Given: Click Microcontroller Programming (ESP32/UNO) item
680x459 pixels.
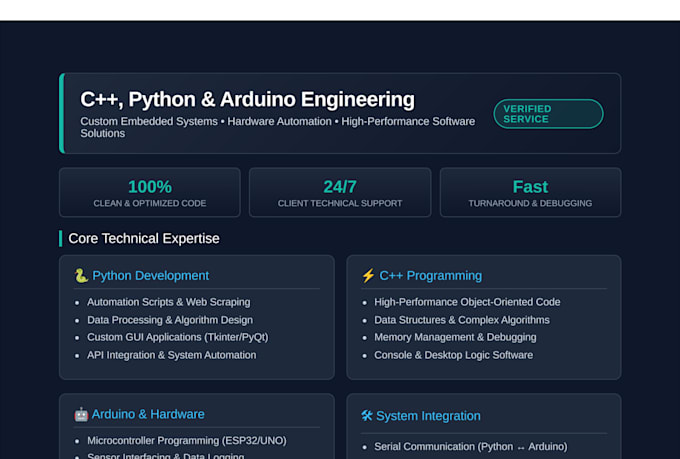Looking at the screenshot, I should click(x=186, y=440).
